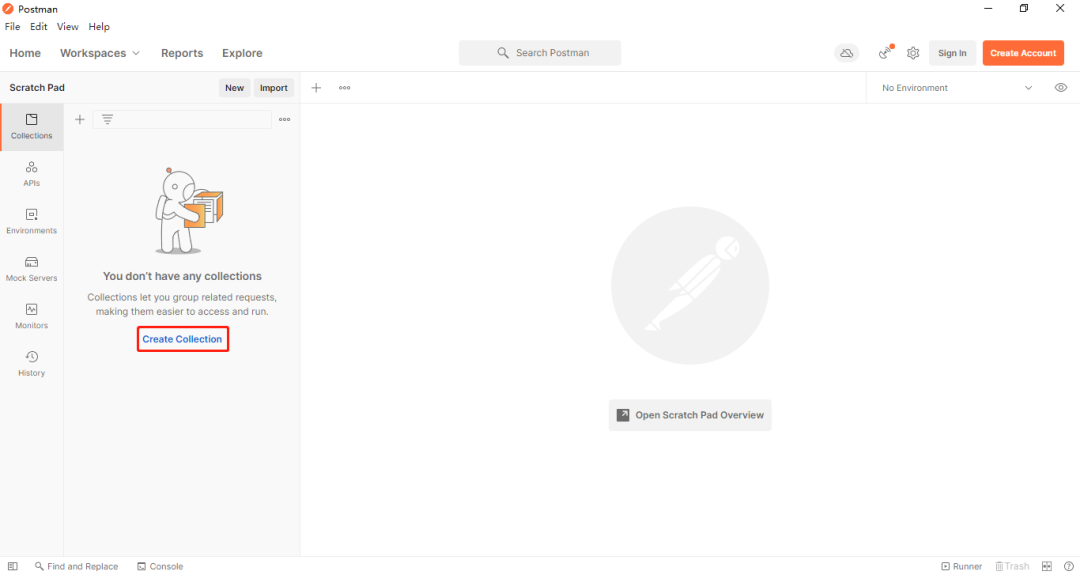Image resolution: width=1080 pixels, height=575 pixels.
Task: Click the offline cloud sync icon
Action: click(x=847, y=53)
